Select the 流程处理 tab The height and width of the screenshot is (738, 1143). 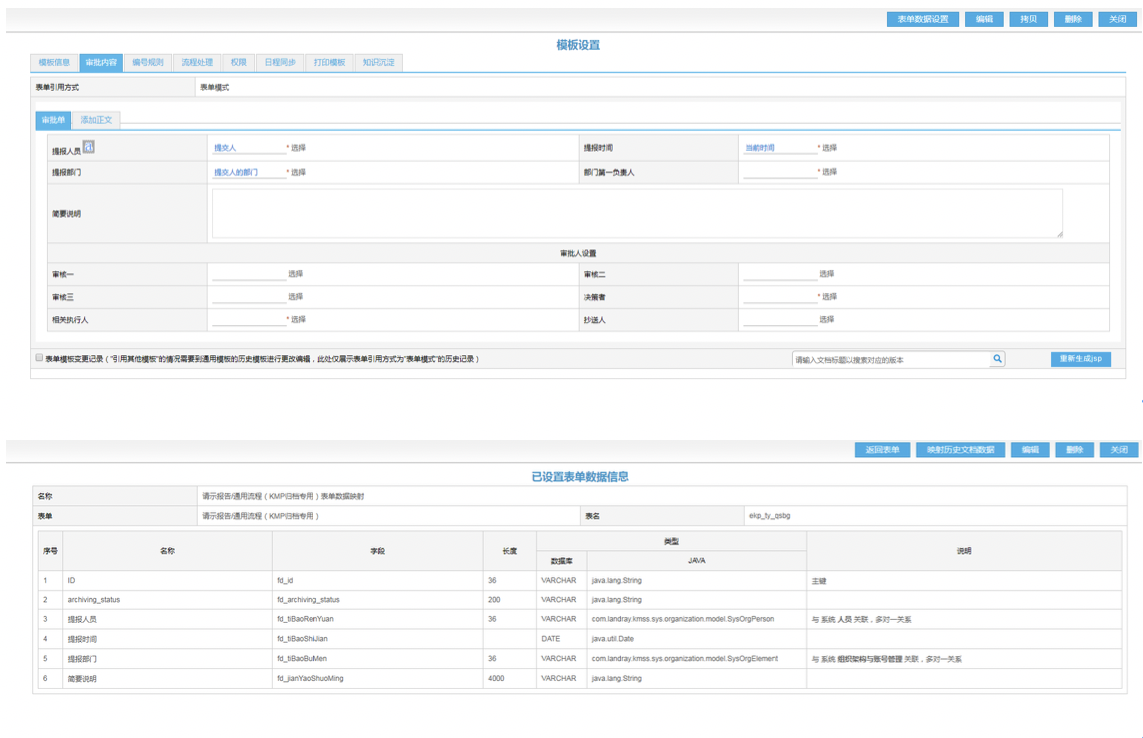pyautogui.click(x=197, y=62)
